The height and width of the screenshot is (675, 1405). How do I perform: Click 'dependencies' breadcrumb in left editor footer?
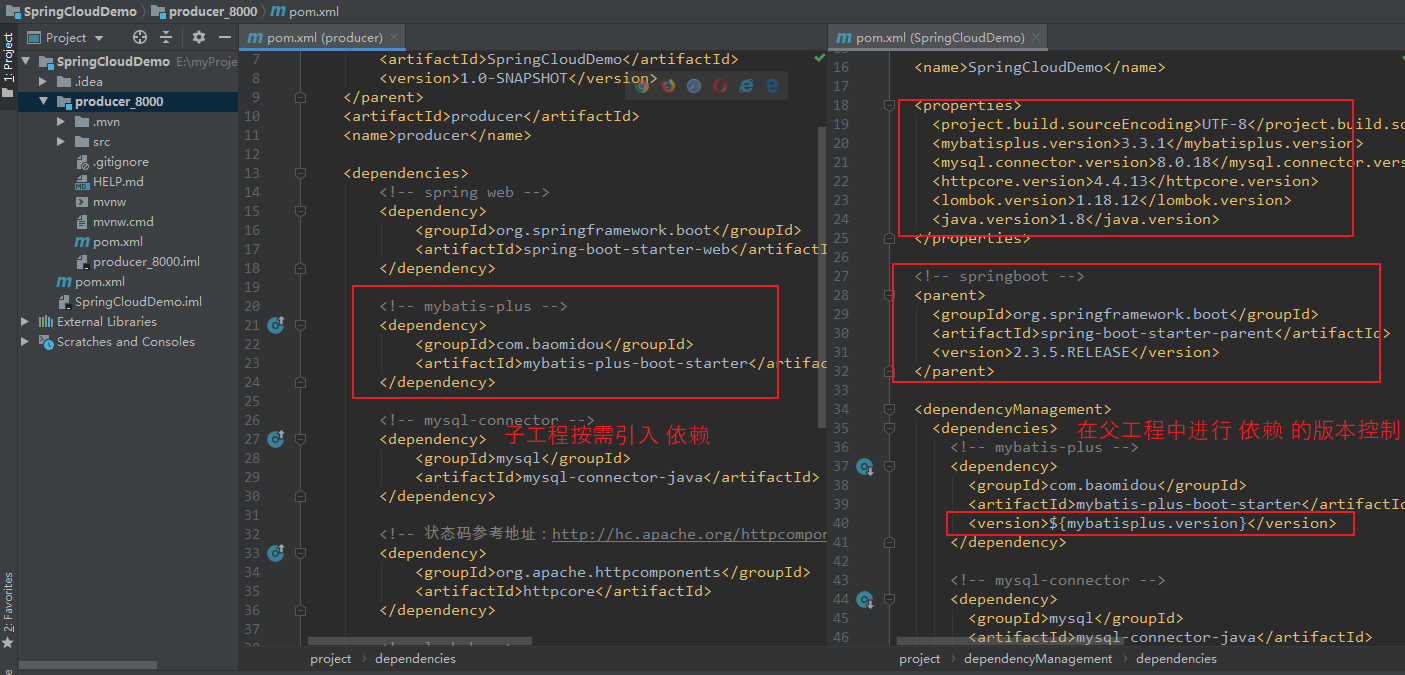[415, 659]
